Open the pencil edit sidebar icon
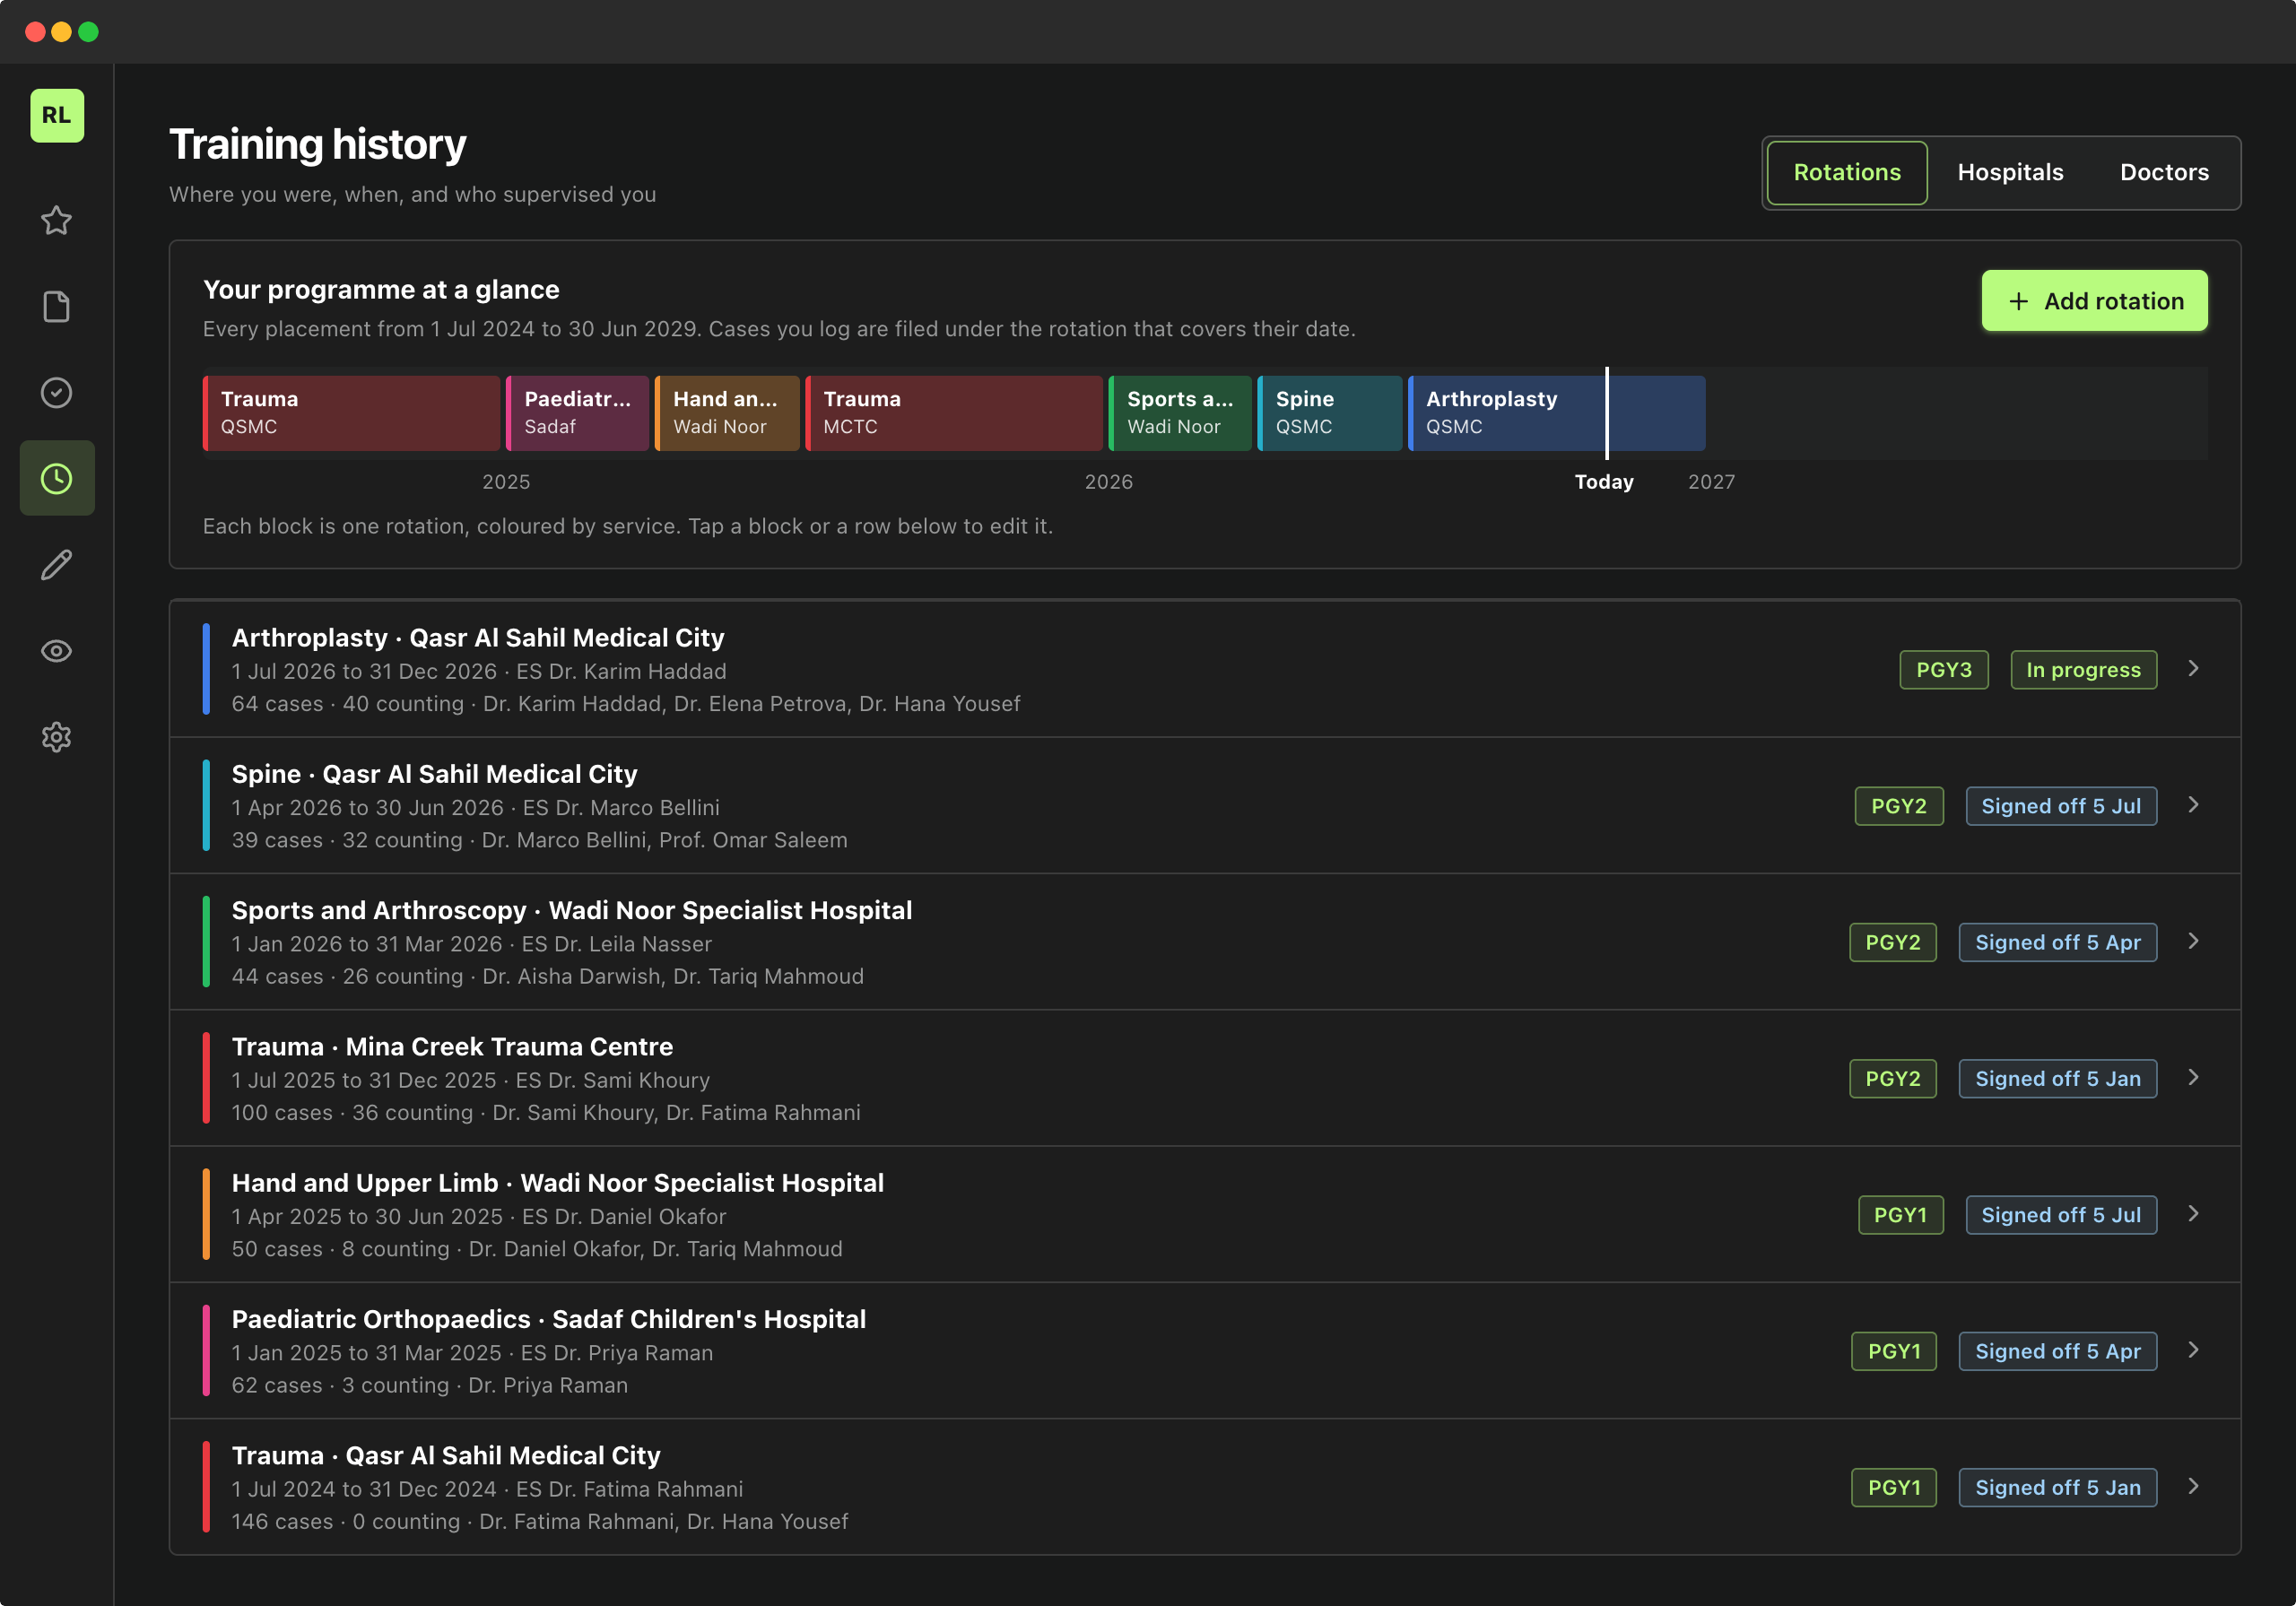 pos(57,564)
